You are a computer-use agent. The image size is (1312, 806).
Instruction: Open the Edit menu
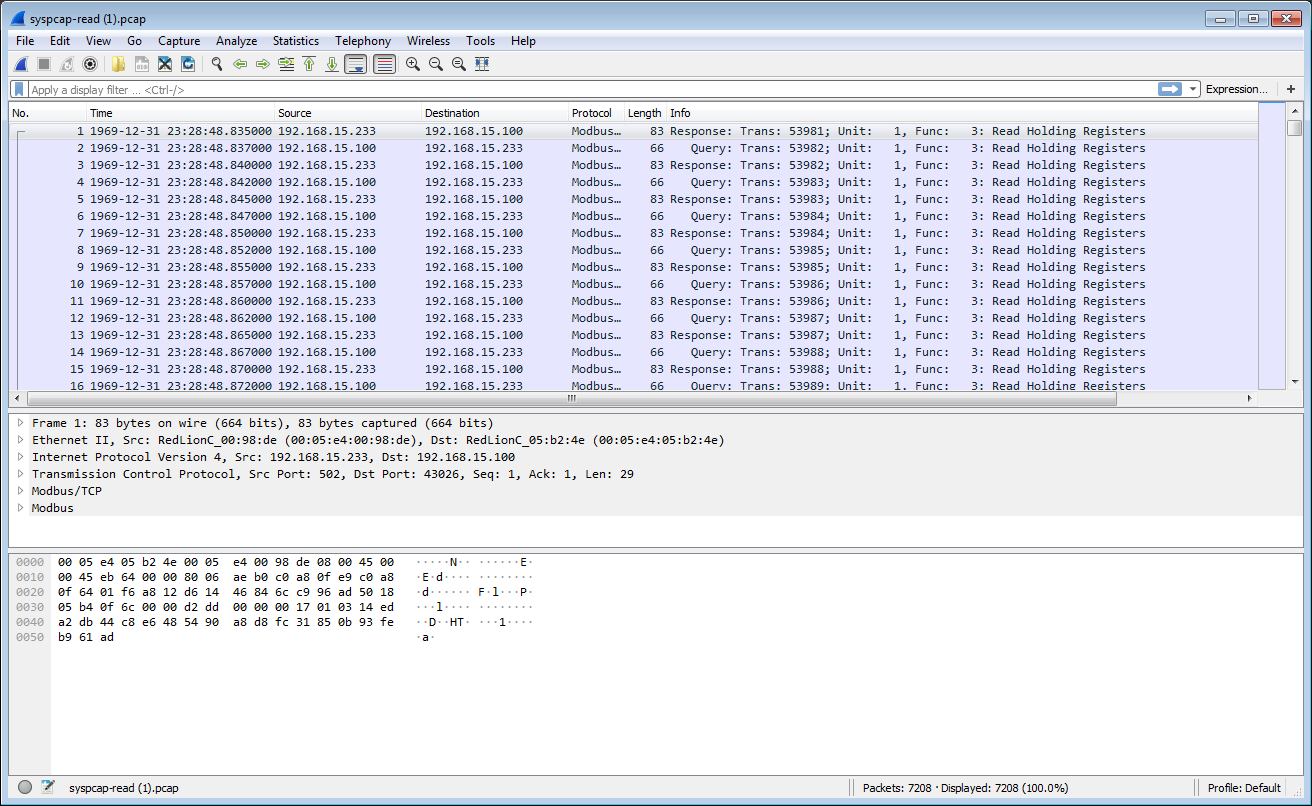(x=60, y=41)
